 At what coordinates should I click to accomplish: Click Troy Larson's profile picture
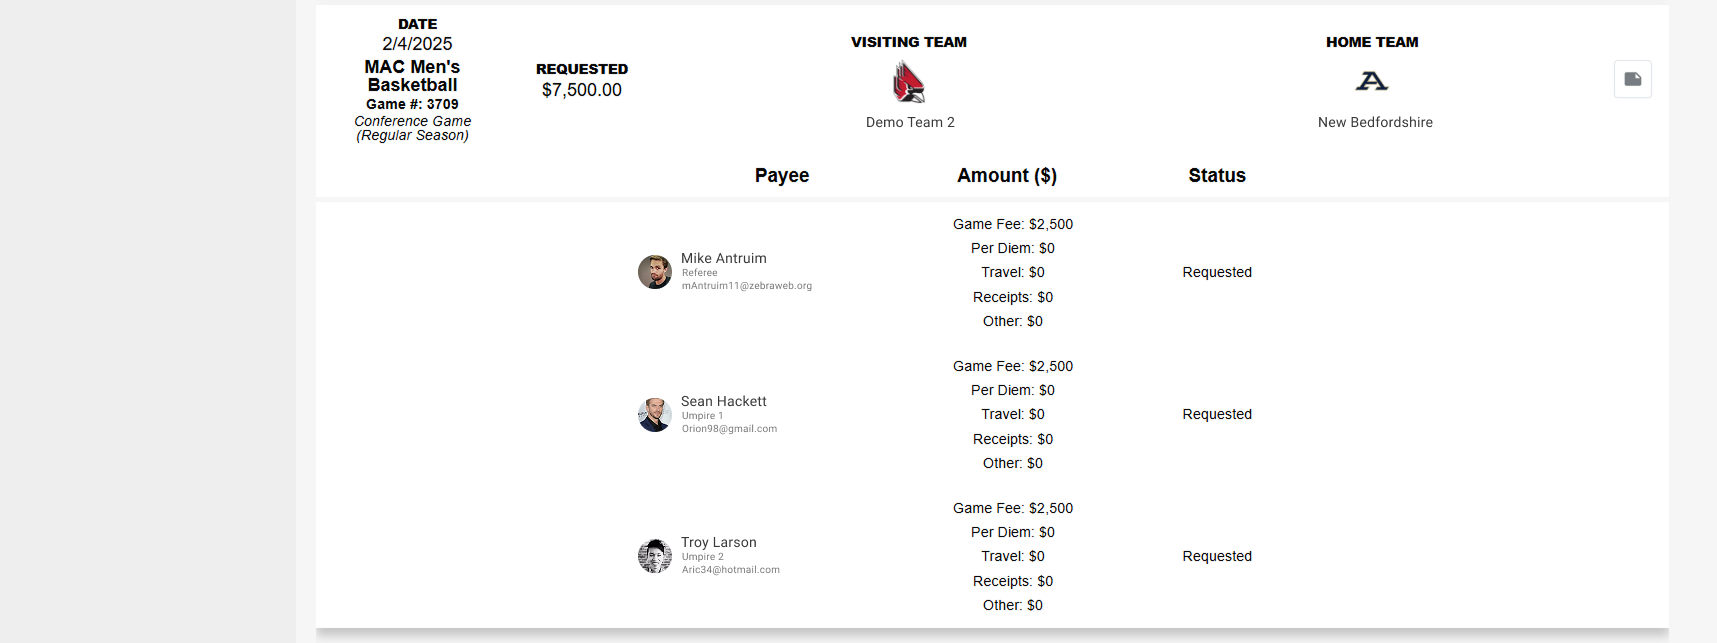[x=655, y=556]
